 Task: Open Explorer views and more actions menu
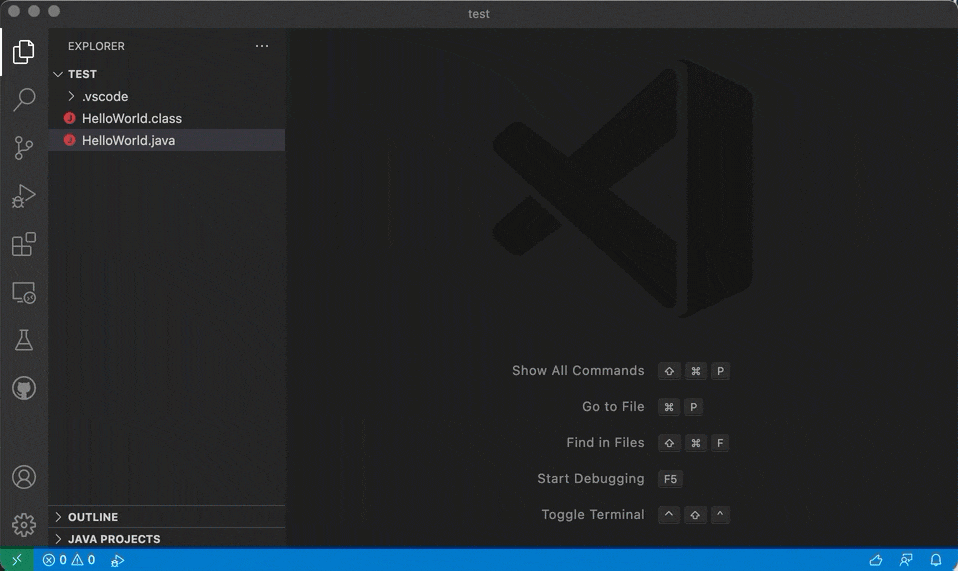click(262, 46)
